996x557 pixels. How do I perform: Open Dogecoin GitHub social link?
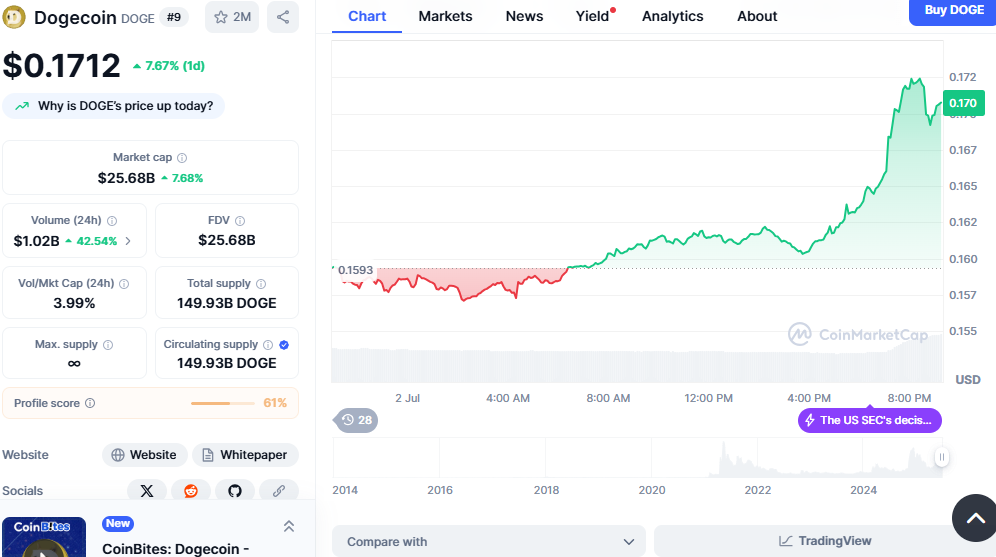tap(235, 490)
